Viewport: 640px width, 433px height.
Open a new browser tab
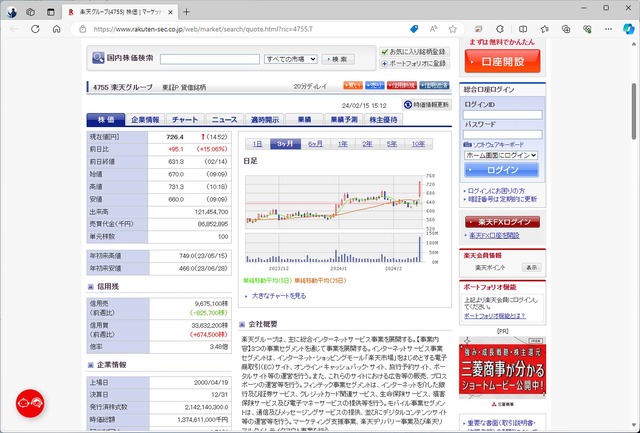[186, 12]
